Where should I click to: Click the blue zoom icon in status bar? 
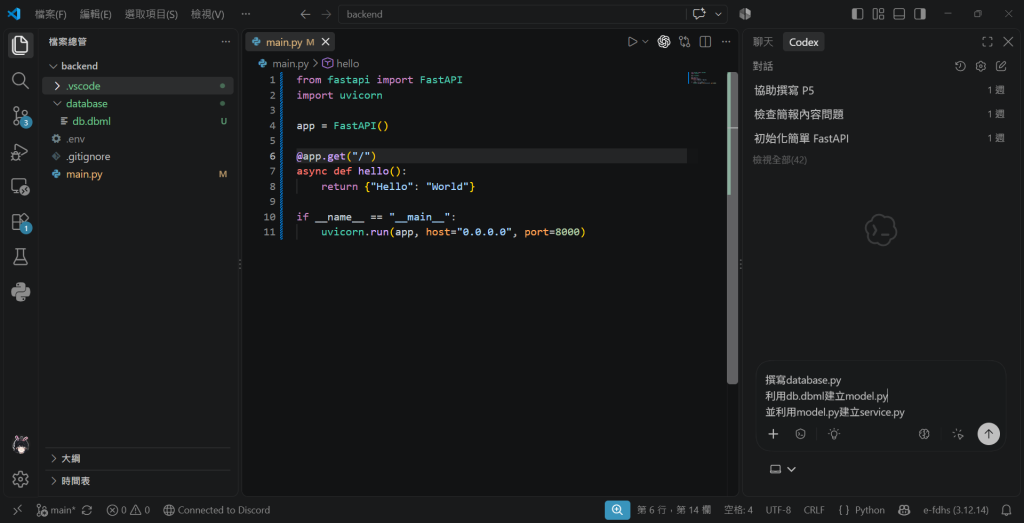tap(617, 510)
